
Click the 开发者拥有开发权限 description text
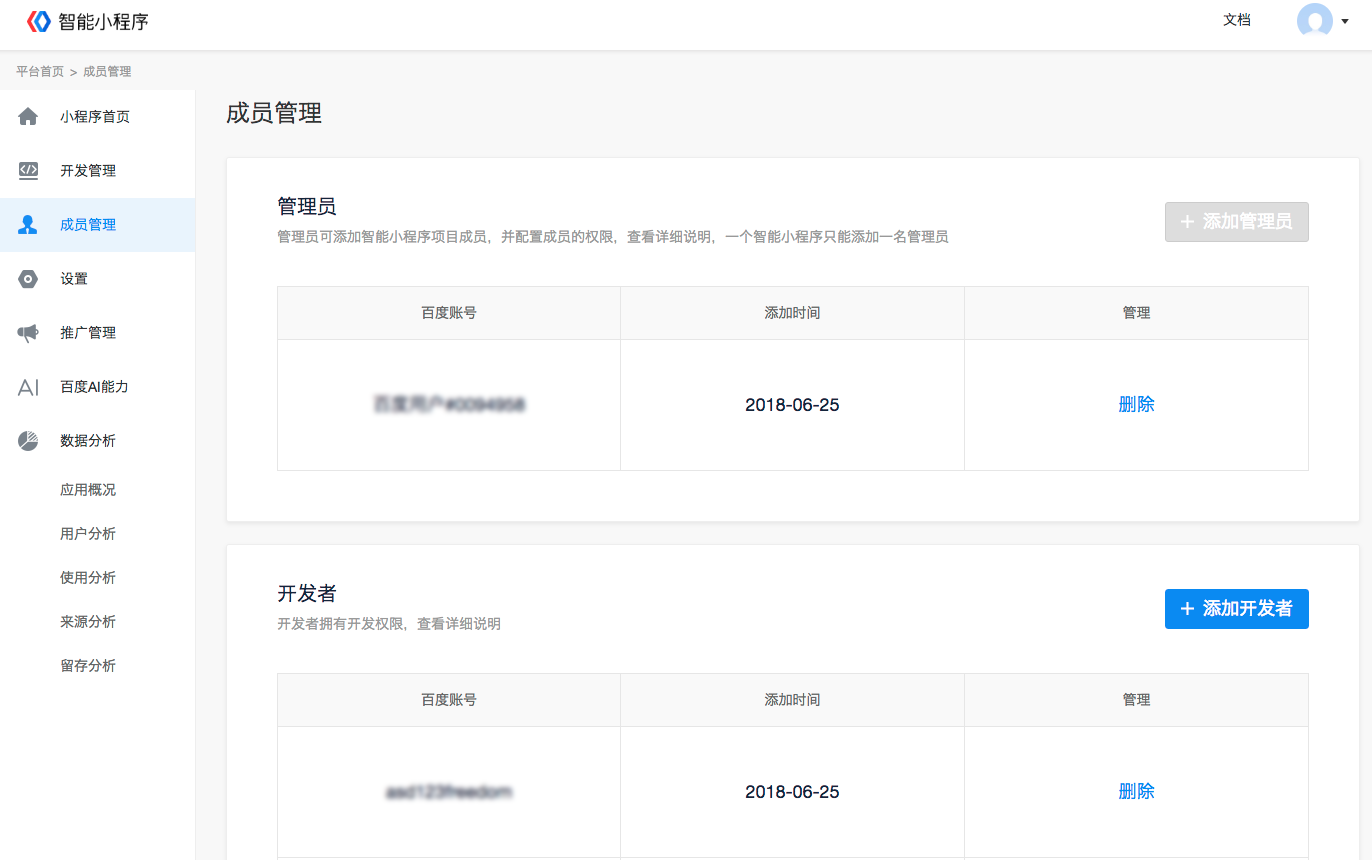(389, 624)
